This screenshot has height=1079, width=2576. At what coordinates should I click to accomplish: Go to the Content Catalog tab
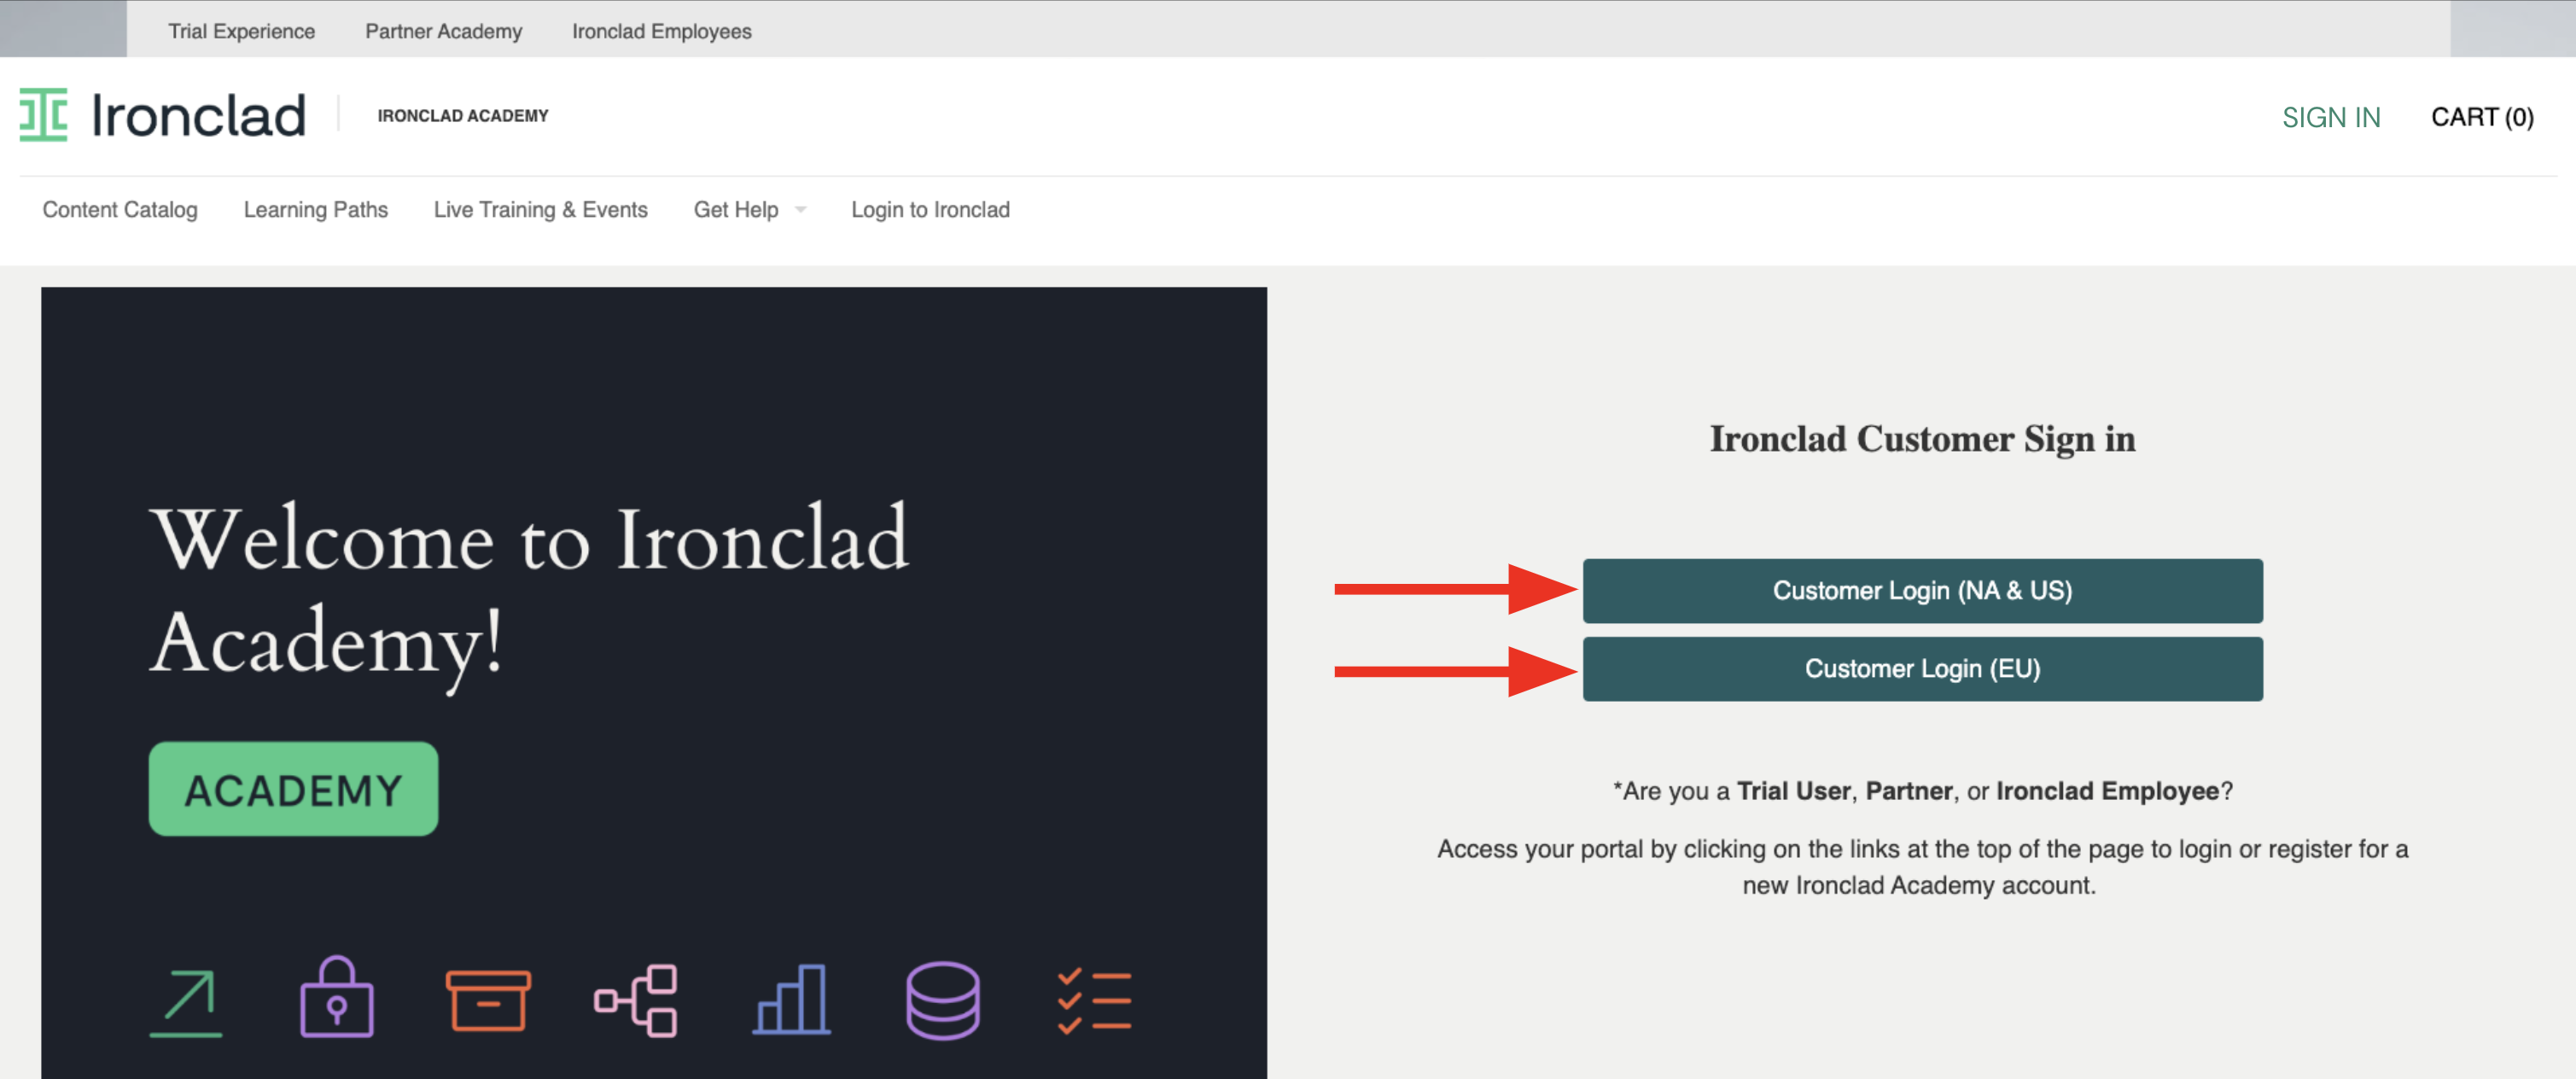pos(120,210)
